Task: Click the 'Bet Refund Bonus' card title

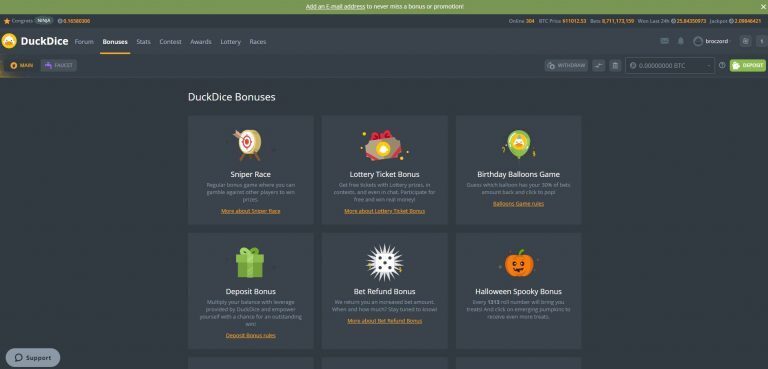Action: [384, 292]
